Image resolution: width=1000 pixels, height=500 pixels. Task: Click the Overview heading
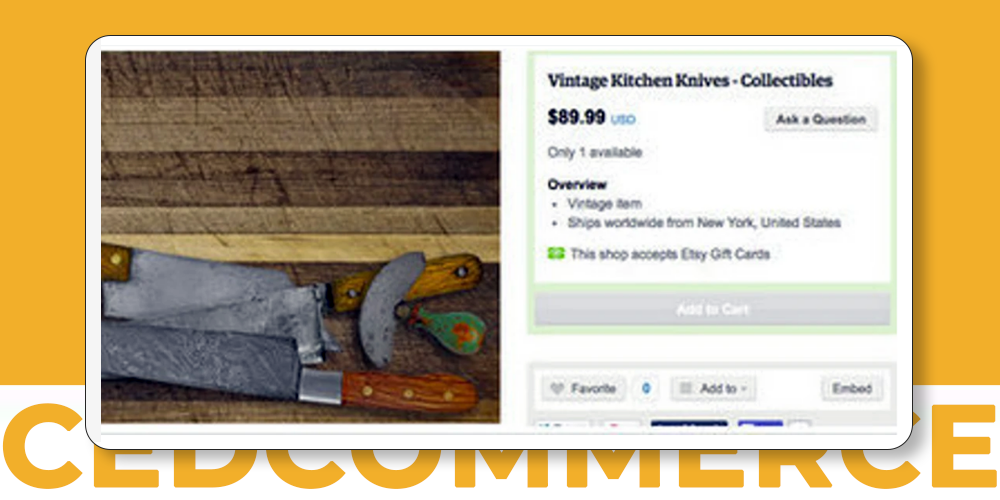point(577,184)
